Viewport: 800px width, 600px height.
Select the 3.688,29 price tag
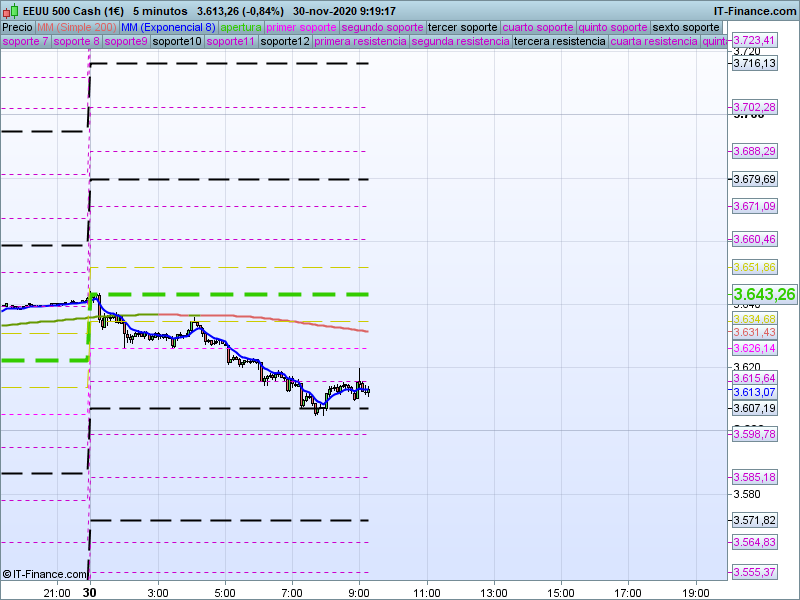tap(754, 151)
